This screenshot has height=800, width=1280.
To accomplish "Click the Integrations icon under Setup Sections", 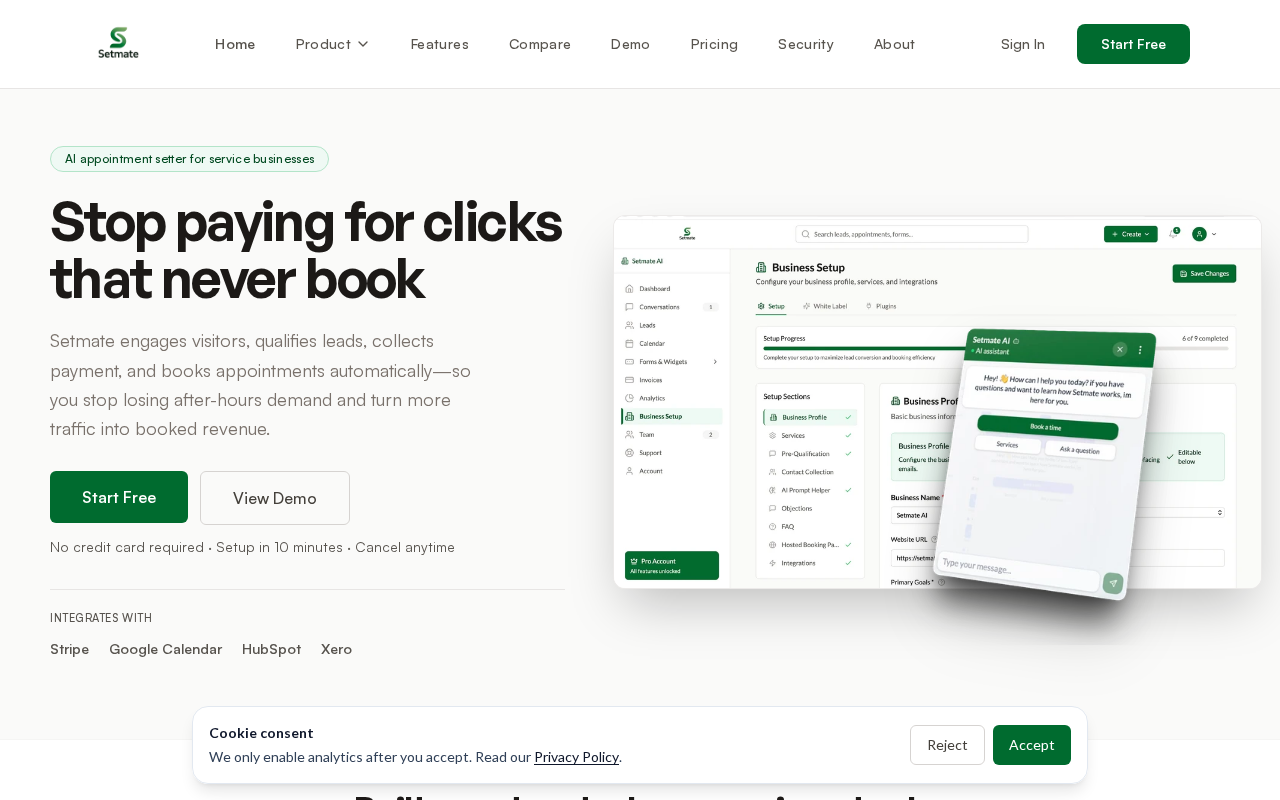I will 772,563.
